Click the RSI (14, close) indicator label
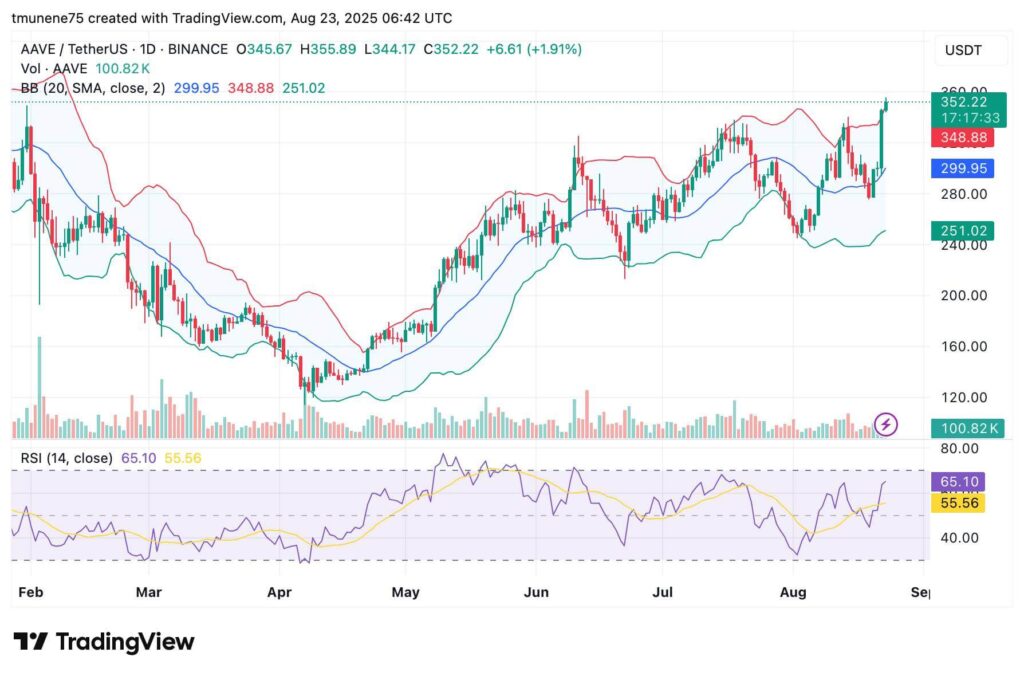Viewport: 1024px width, 676px height. point(67,459)
